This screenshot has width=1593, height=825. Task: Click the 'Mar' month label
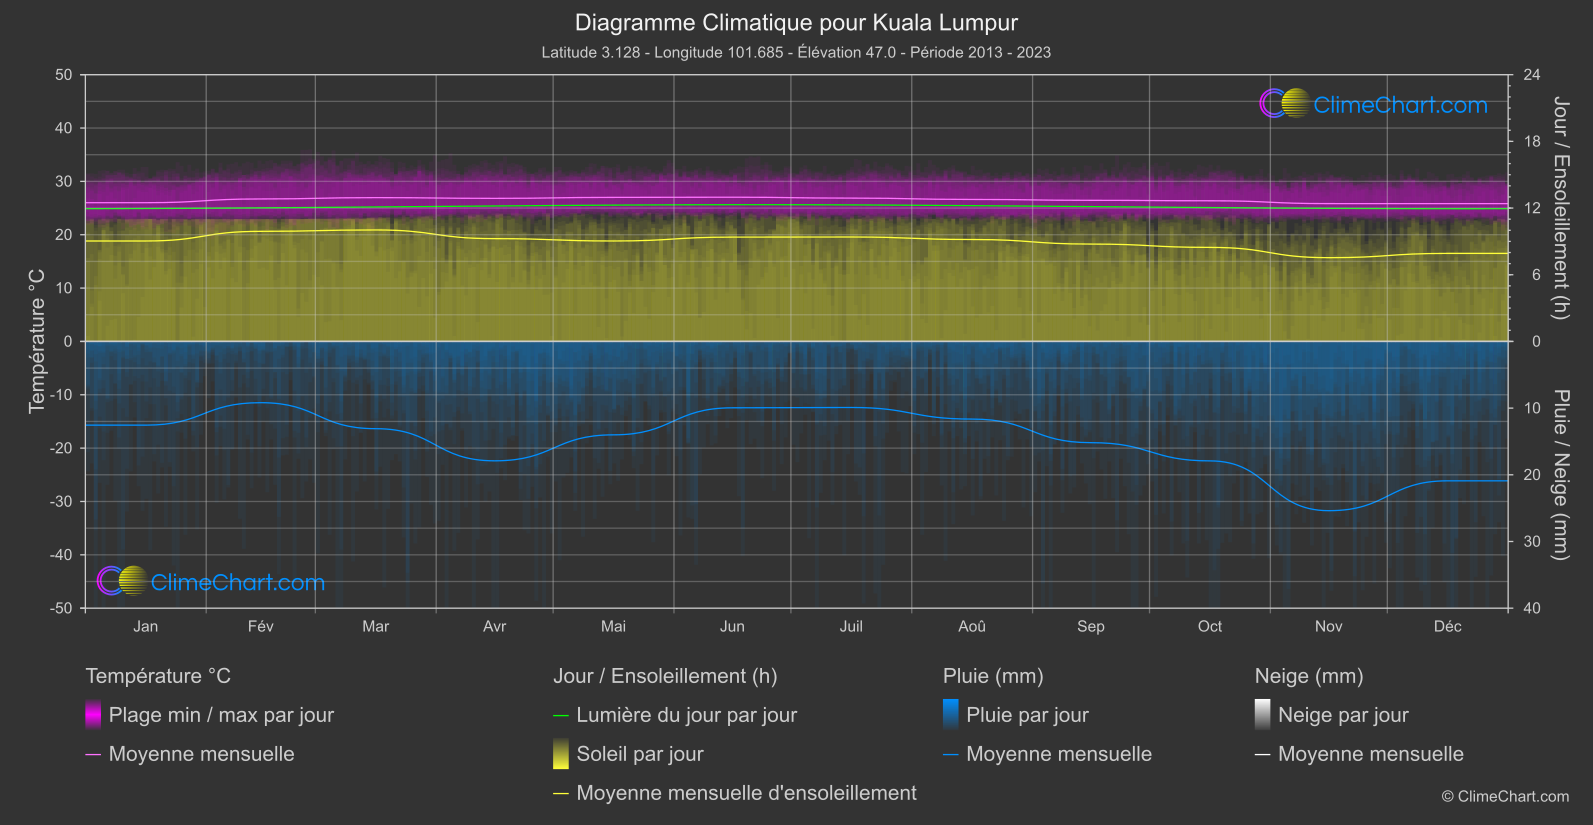click(376, 626)
